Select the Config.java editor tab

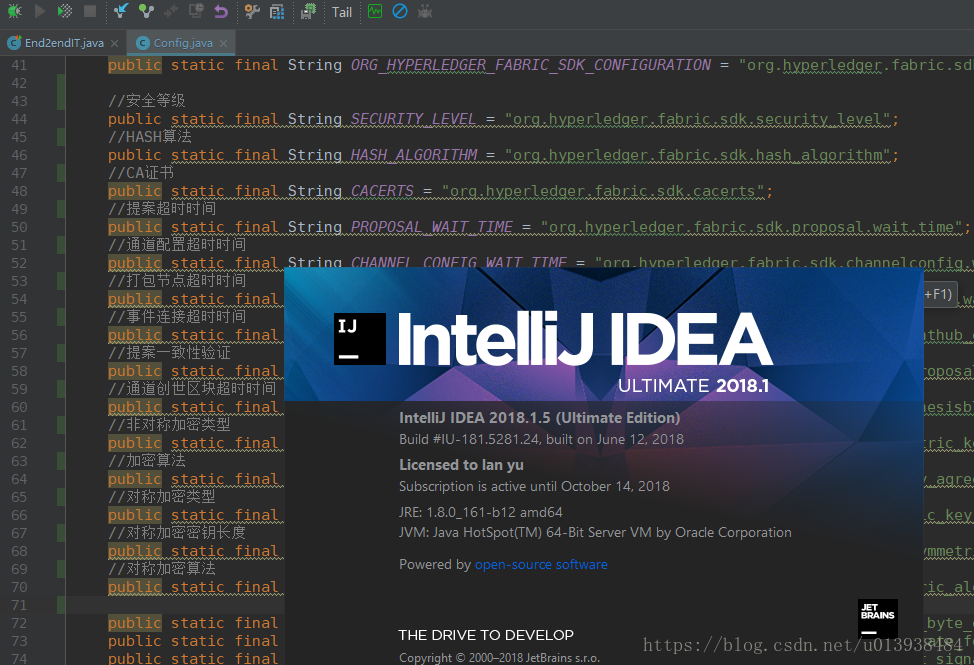183,43
